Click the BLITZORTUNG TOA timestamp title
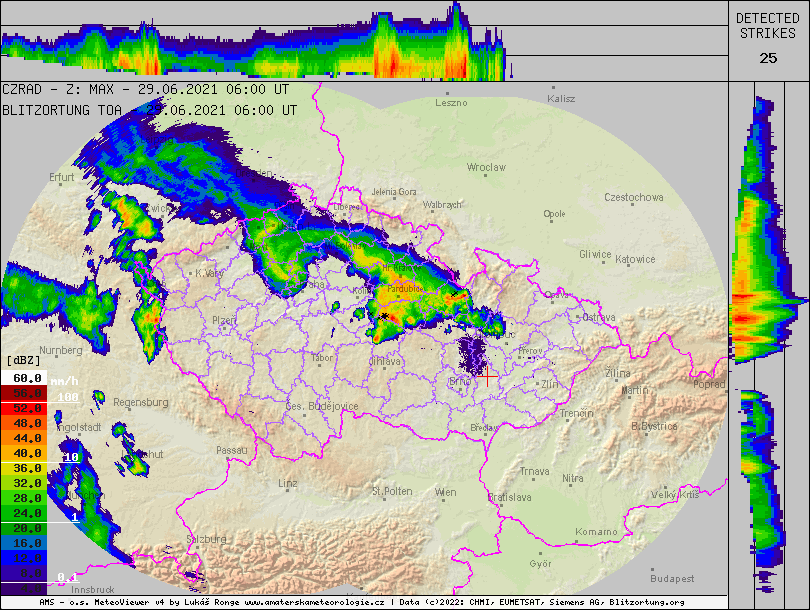Viewport: 810px width, 610px height. pos(149,110)
